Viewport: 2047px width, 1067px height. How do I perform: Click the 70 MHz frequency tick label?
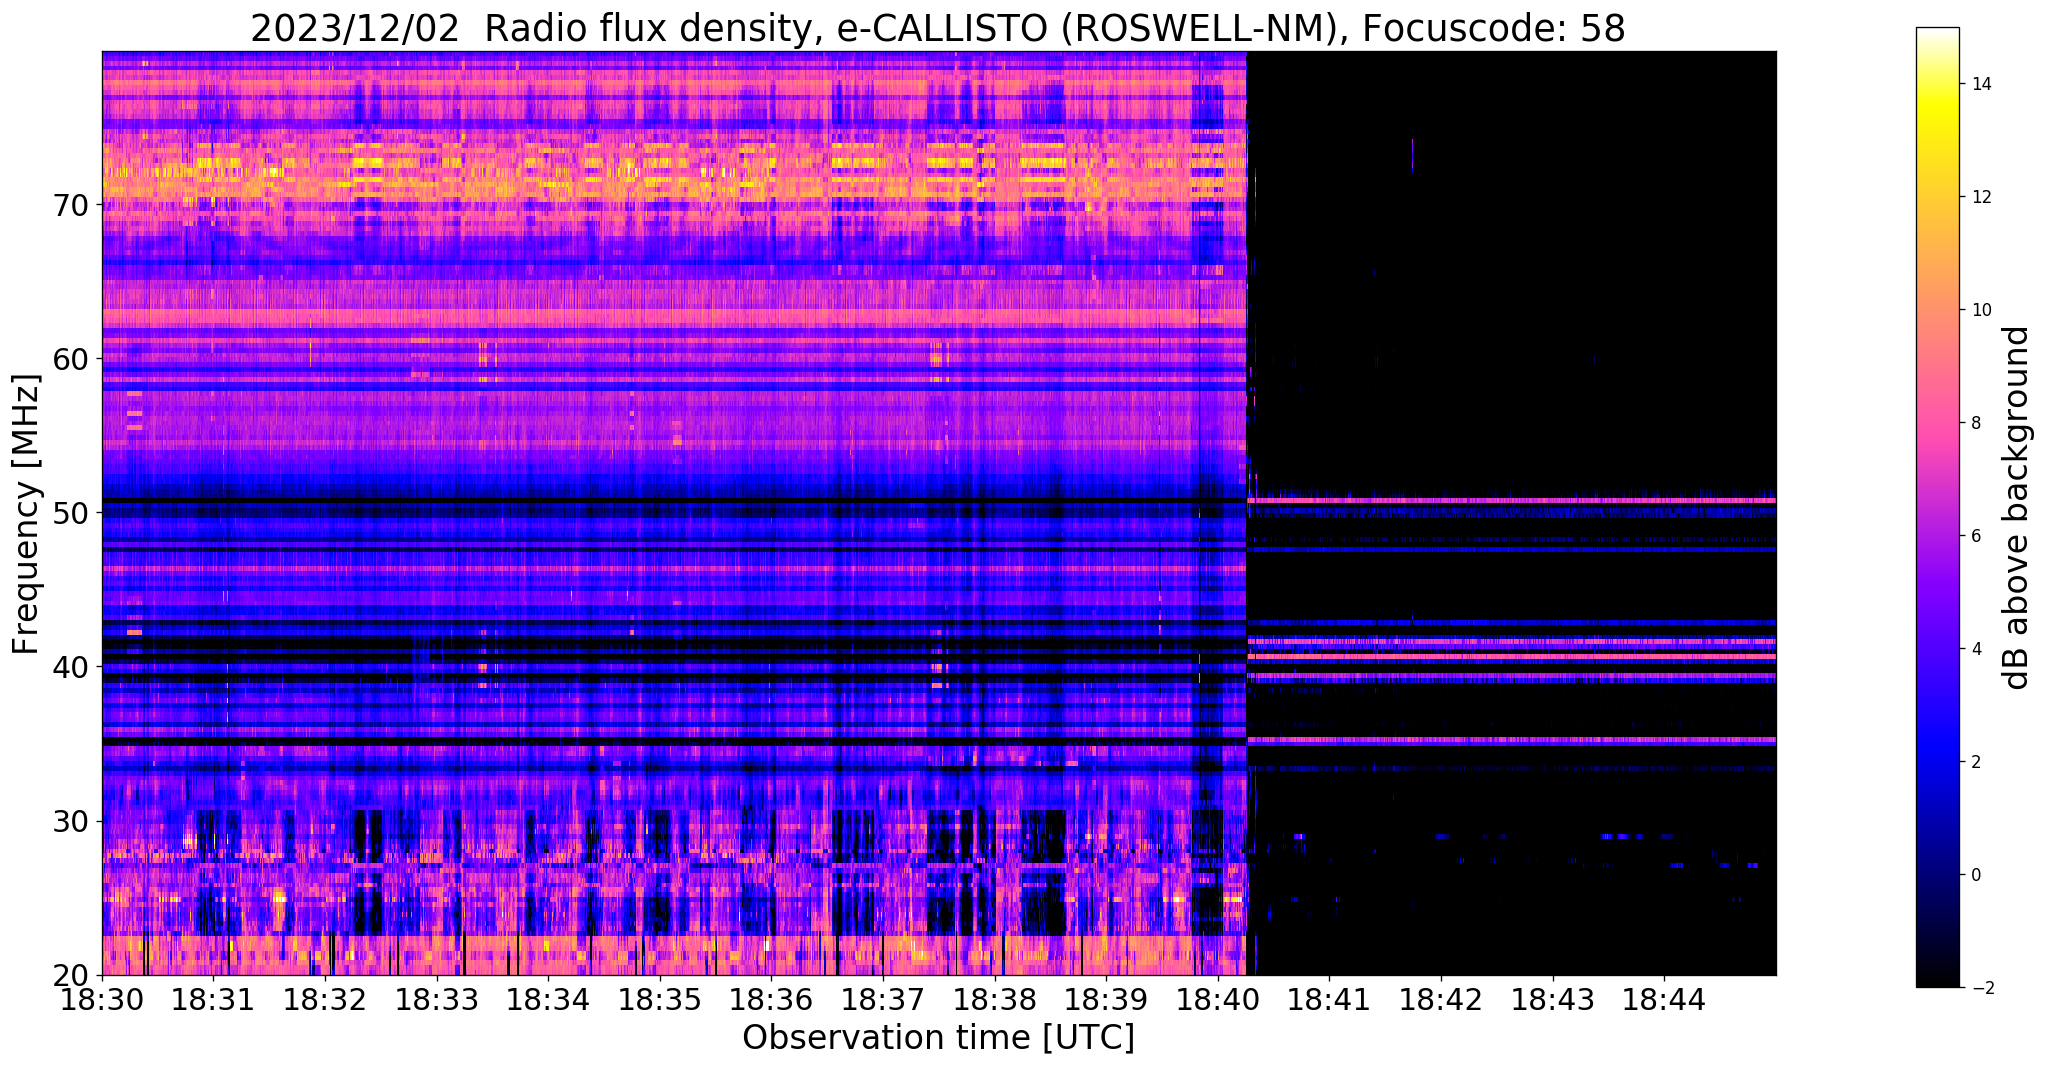pos(72,205)
